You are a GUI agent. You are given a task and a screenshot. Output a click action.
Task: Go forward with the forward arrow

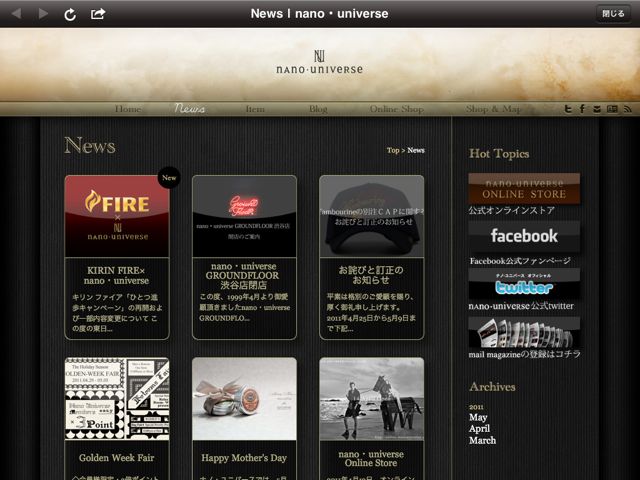point(43,14)
